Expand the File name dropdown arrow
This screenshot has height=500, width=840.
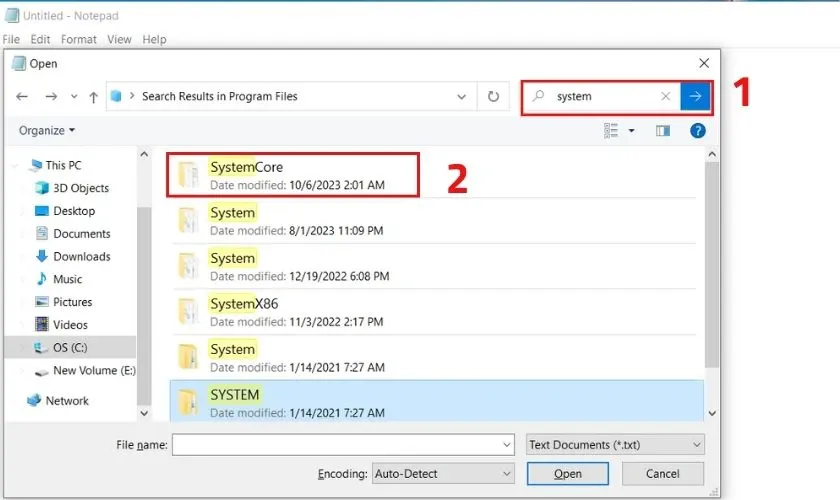tap(507, 445)
